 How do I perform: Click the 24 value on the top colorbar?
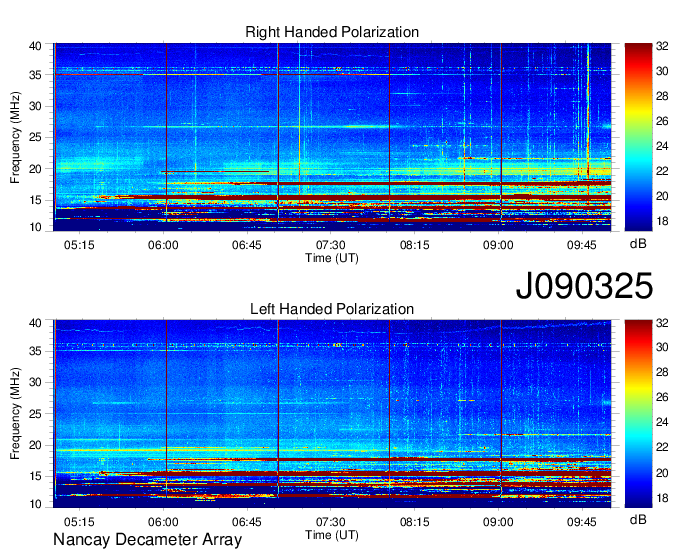[662, 146]
